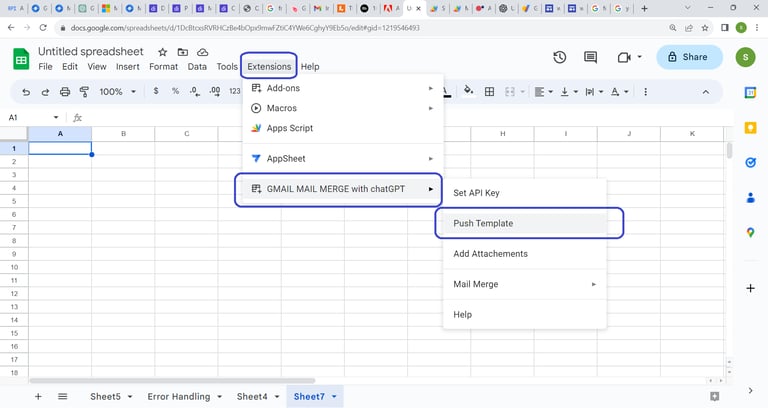Image resolution: width=768 pixels, height=408 pixels.
Task: Open the View menu
Action: [x=97, y=67]
